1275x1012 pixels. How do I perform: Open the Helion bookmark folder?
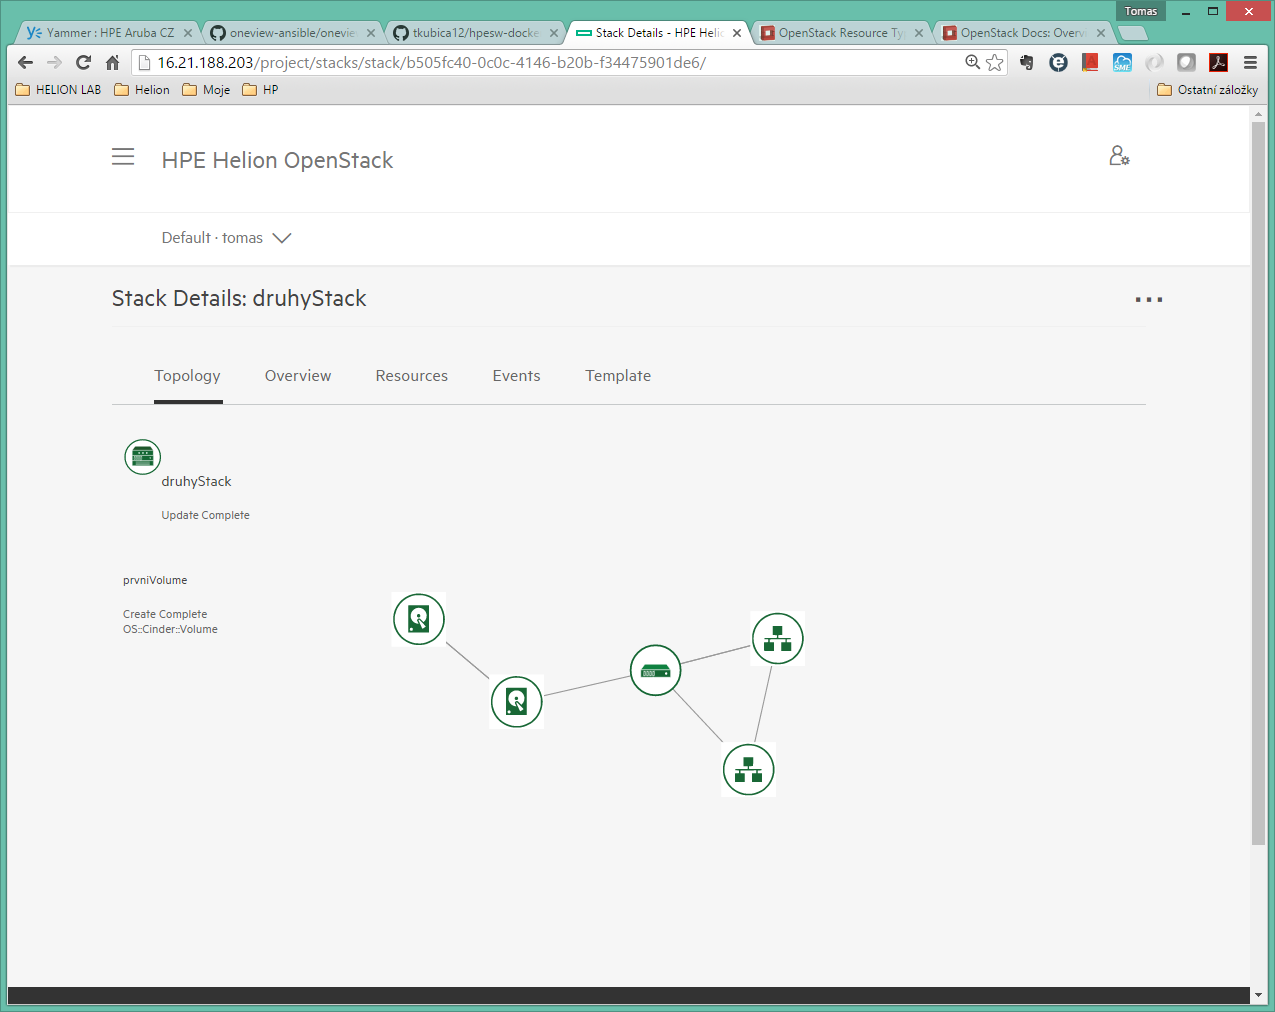[x=142, y=90]
